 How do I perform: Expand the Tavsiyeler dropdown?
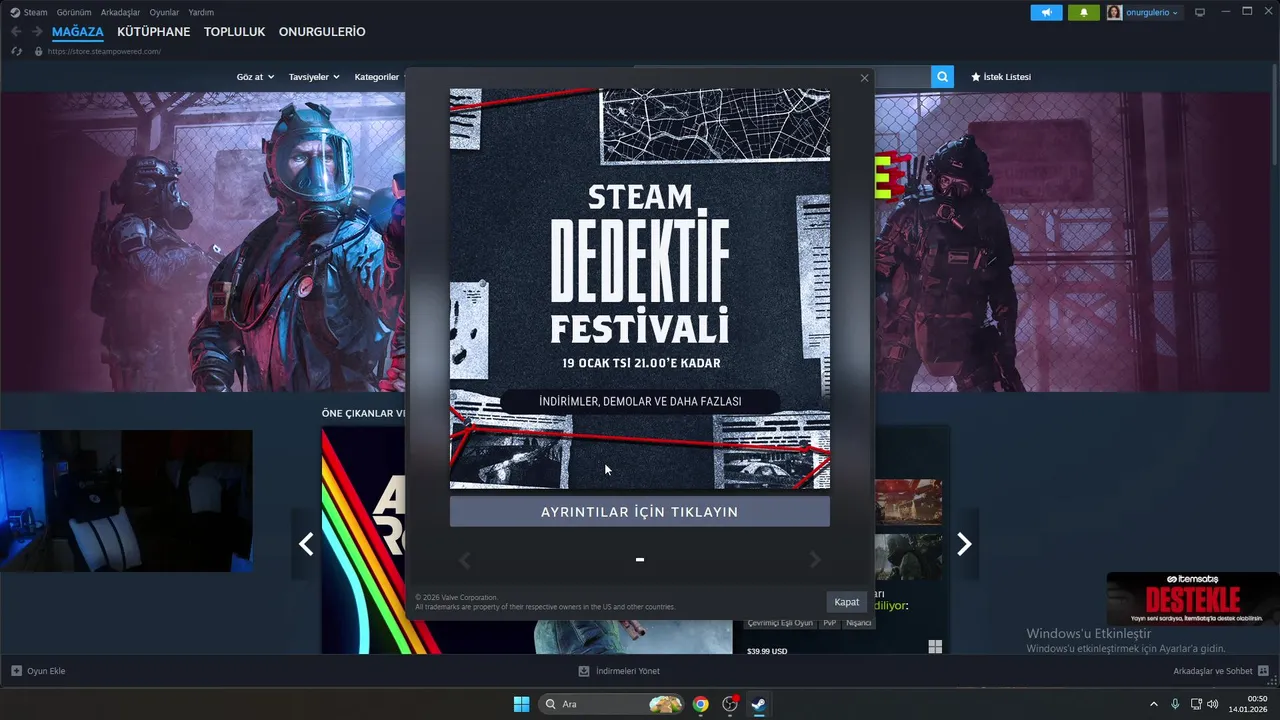314,77
